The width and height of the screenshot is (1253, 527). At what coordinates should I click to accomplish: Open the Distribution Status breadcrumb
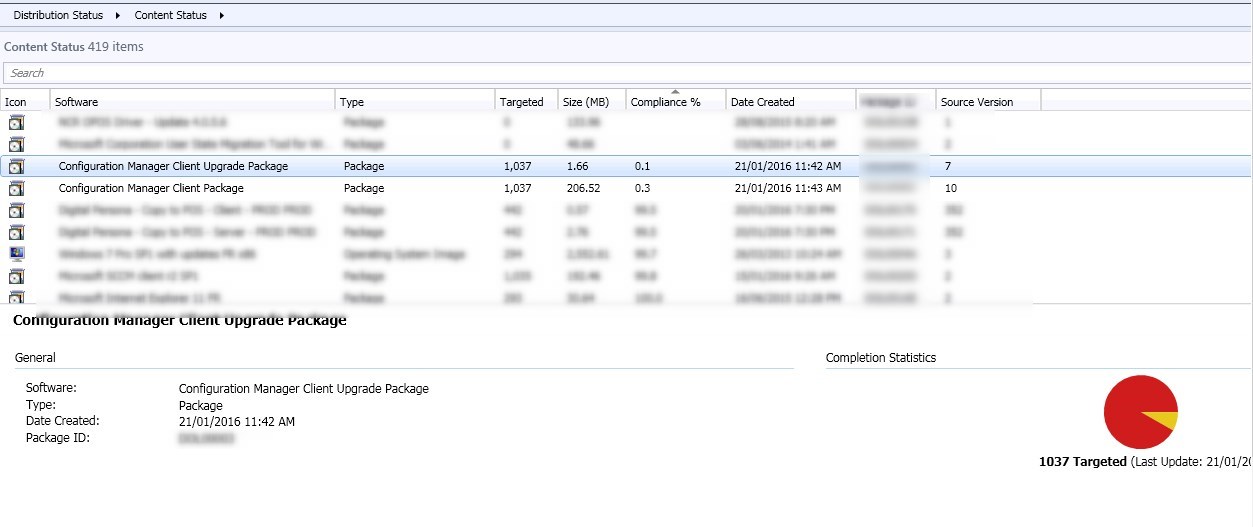tap(59, 15)
